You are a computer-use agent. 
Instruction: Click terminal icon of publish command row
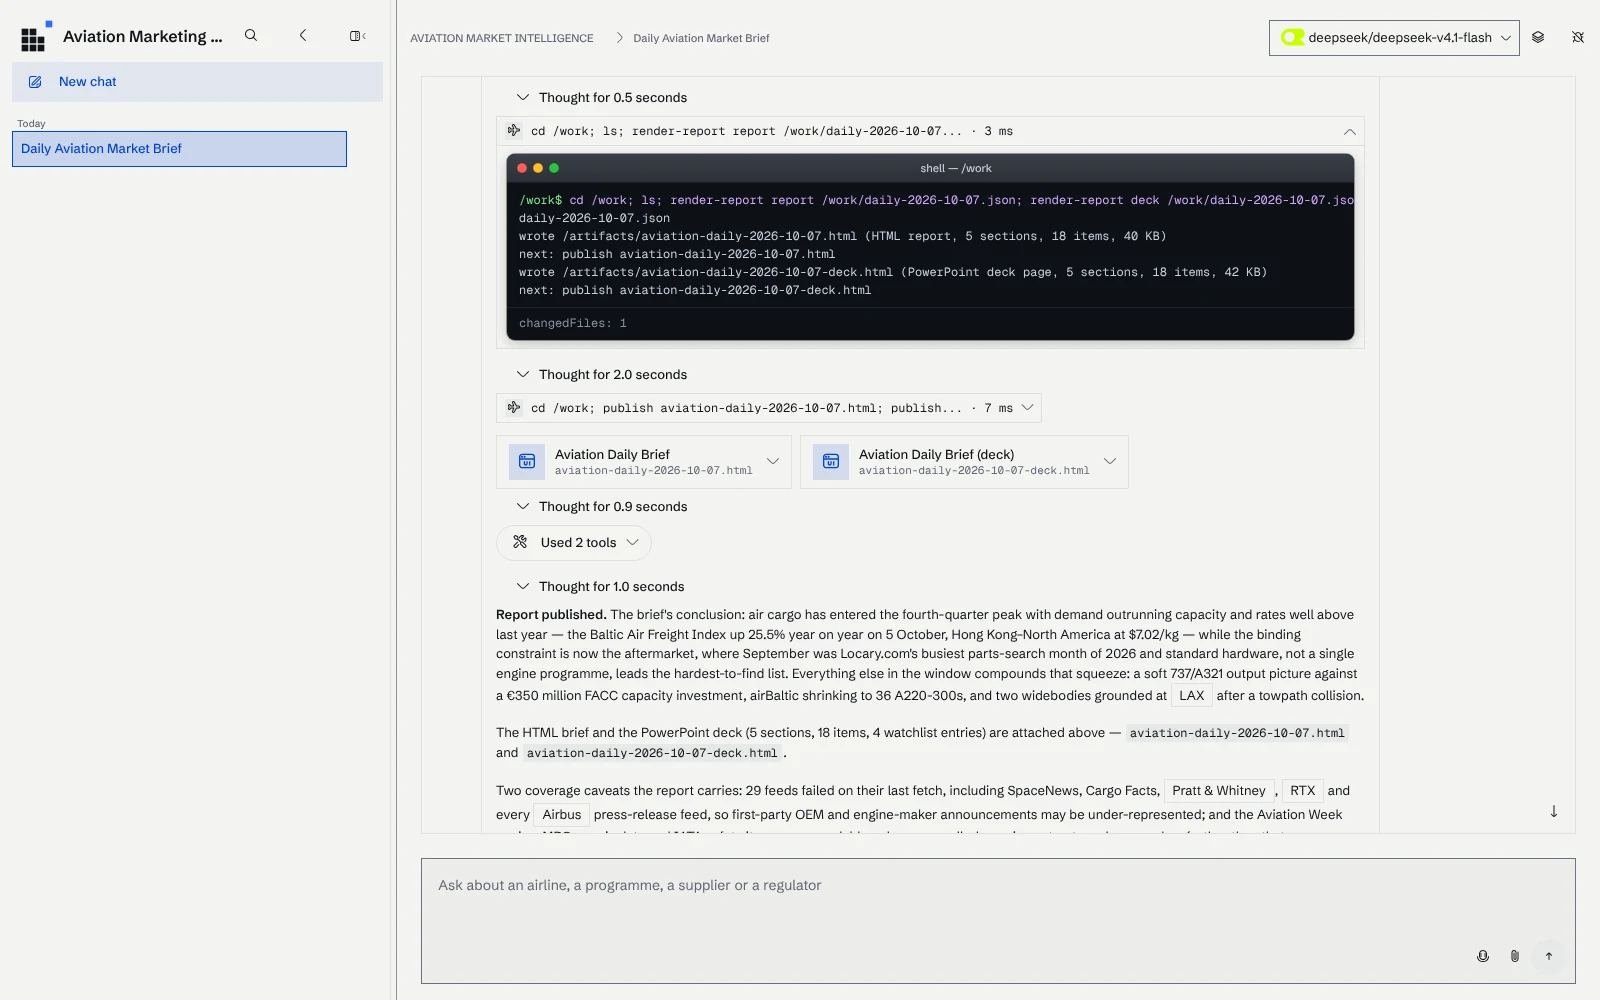[514, 408]
